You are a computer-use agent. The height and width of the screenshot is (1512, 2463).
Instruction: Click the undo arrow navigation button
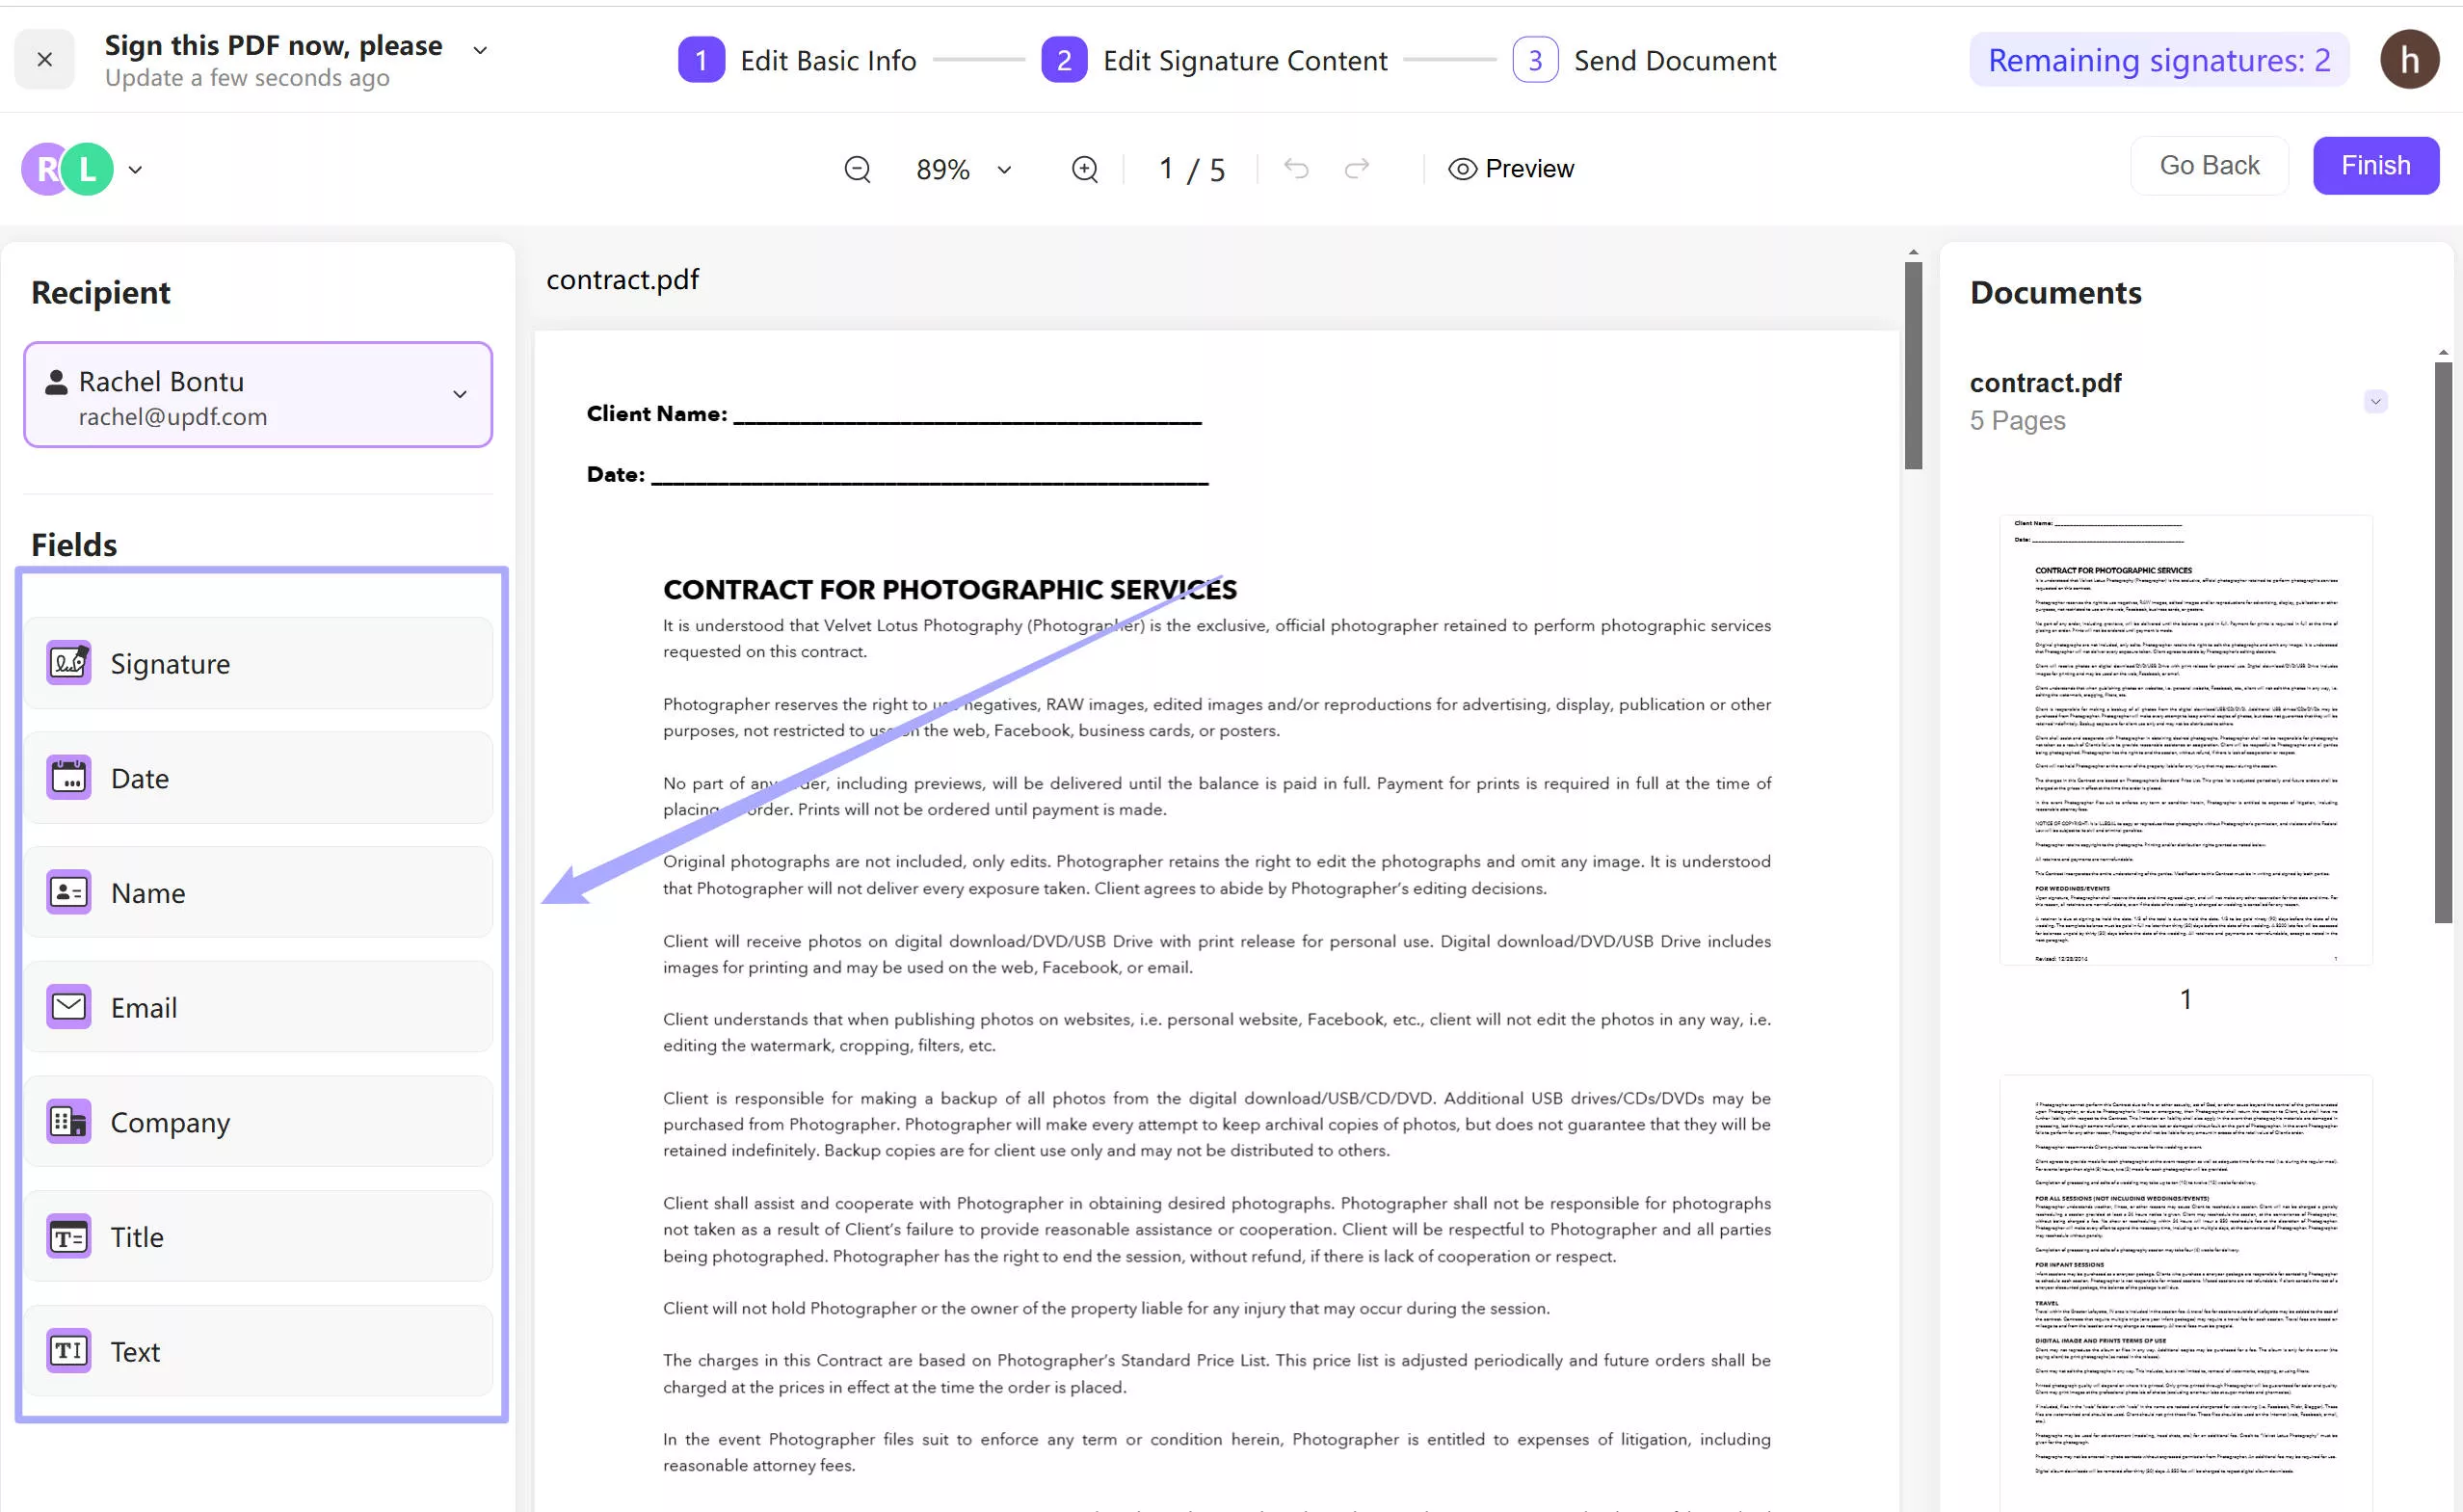tap(1297, 168)
